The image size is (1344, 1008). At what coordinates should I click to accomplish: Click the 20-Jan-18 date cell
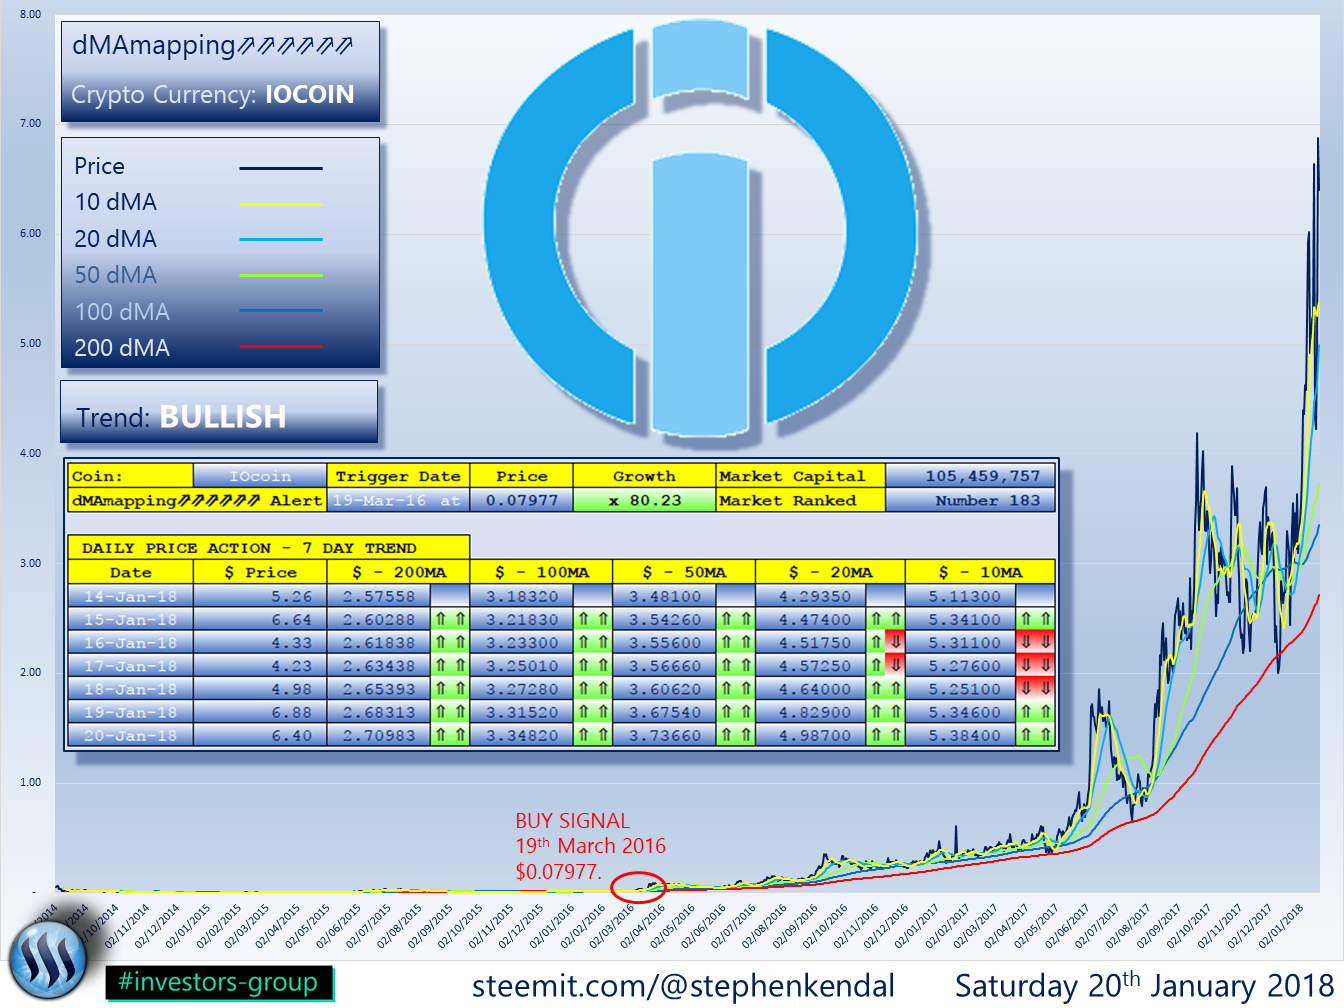(x=130, y=735)
